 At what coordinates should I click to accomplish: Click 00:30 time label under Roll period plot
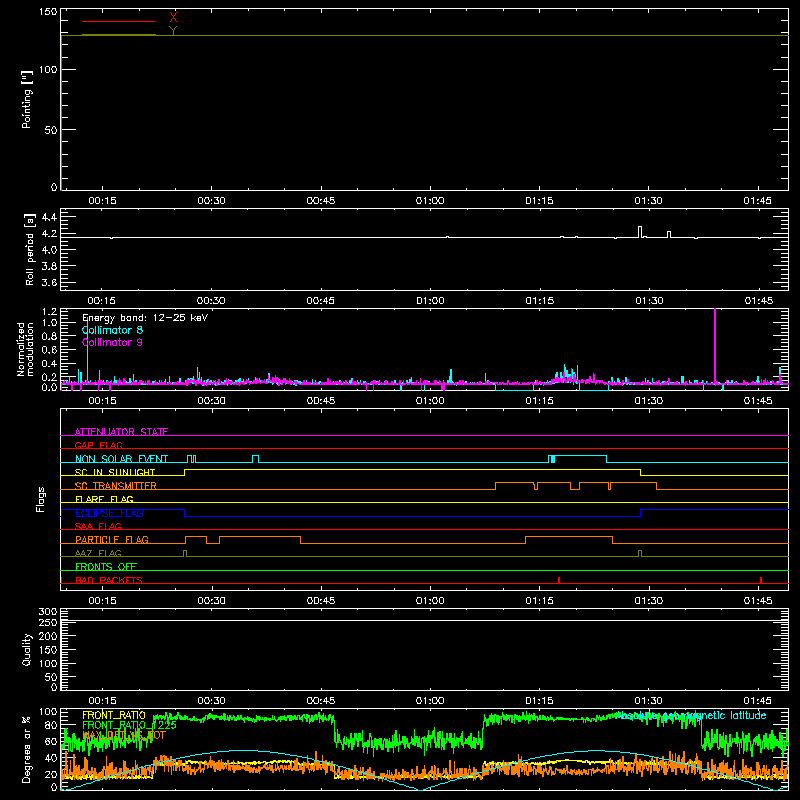pyautogui.click(x=211, y=301)
